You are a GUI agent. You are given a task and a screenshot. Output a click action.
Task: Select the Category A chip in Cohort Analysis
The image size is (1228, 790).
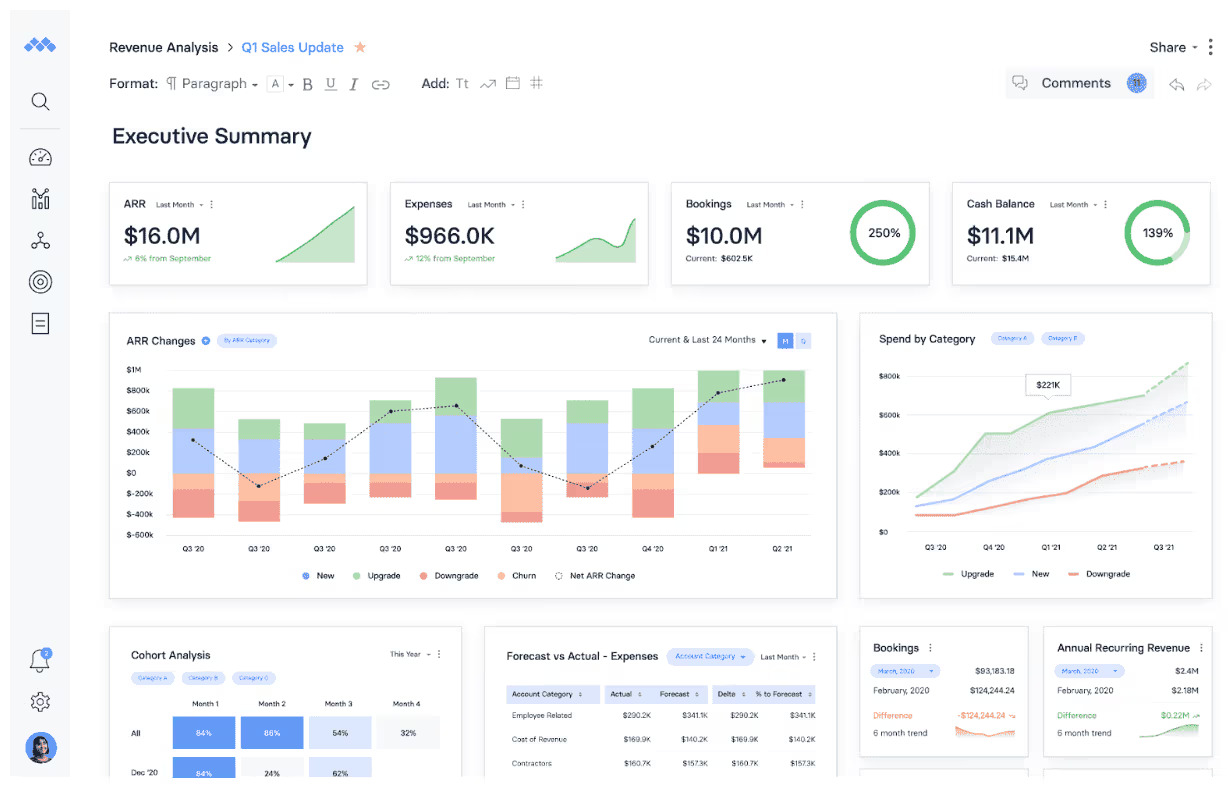pos(151,678)
